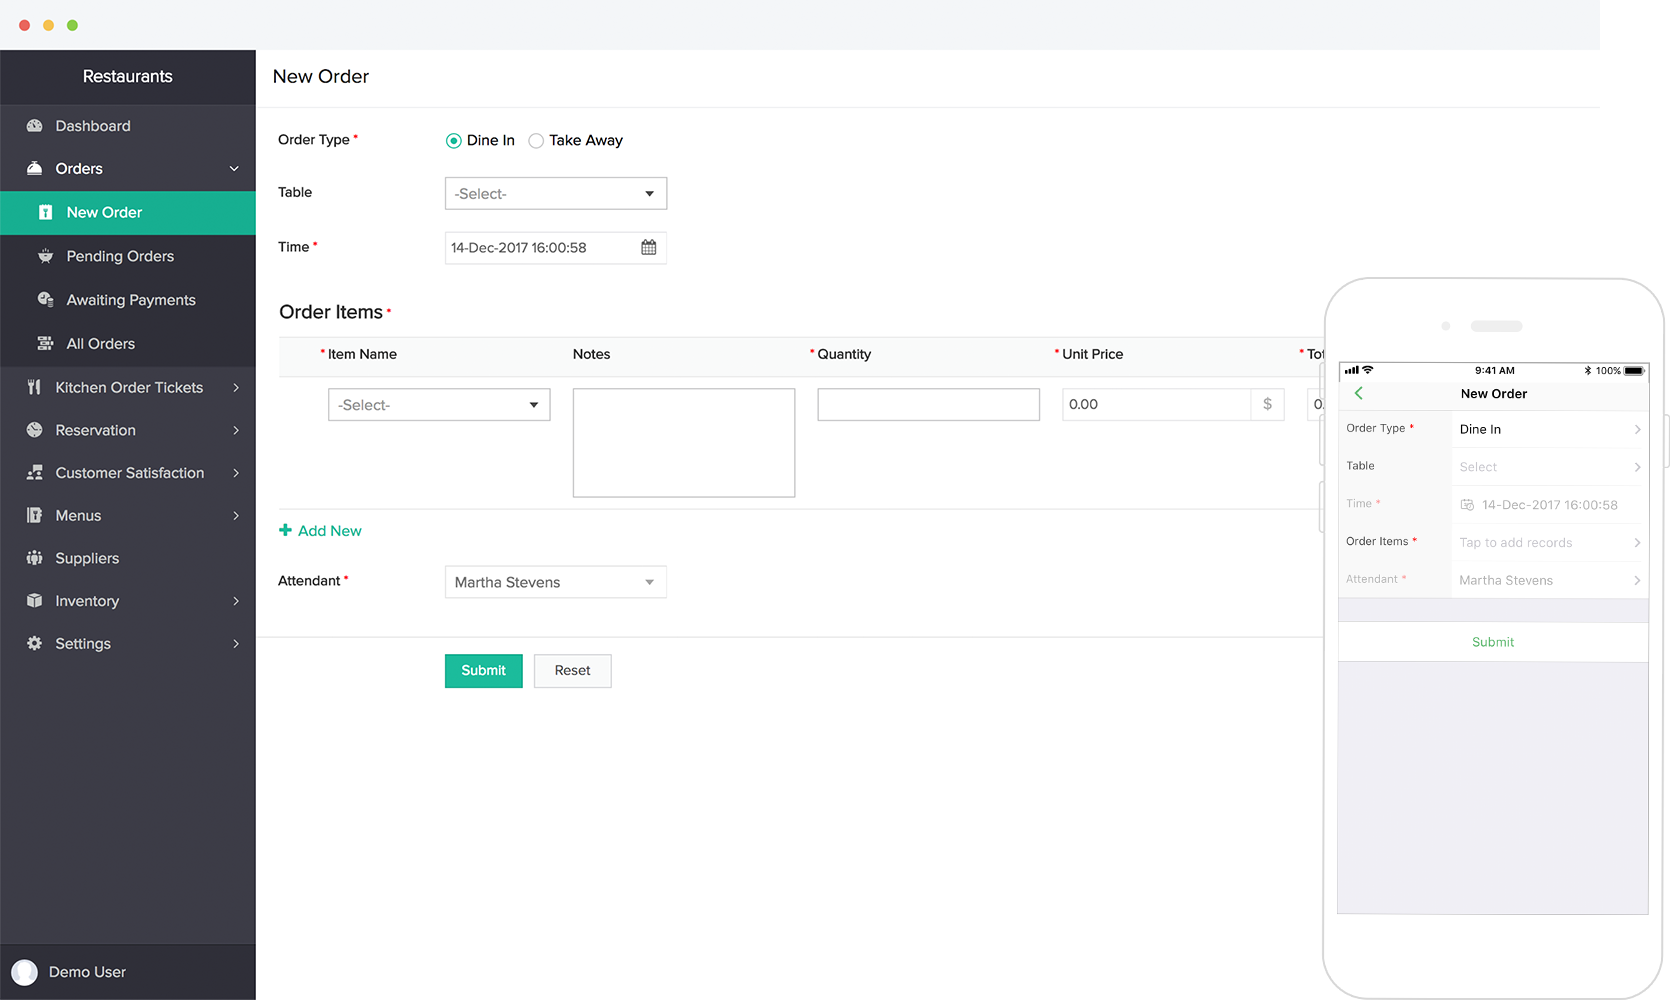Click the Reset button
Screen dimensions: 1670x1000
click(x=573, y=671)
